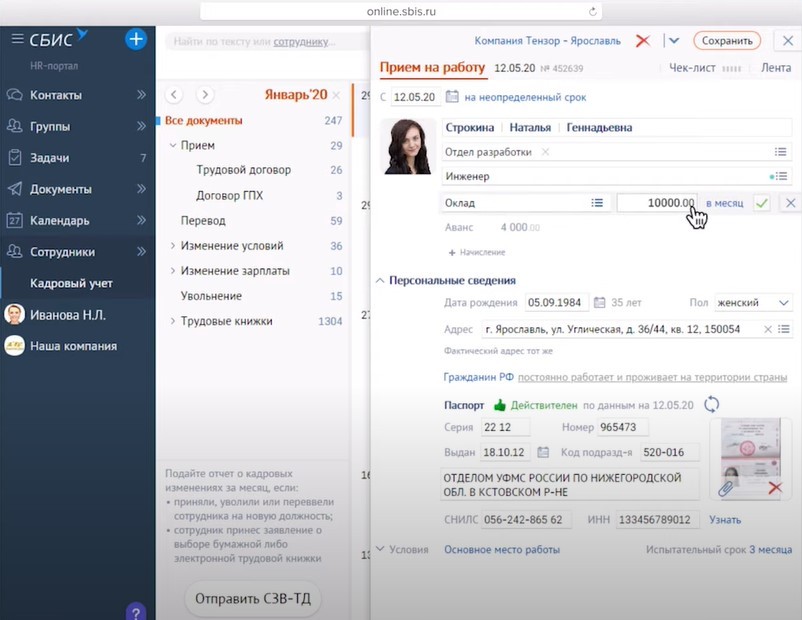Open the help question mark icon
The height and width of the screenshot is (620, 802).
pos(137,610)
